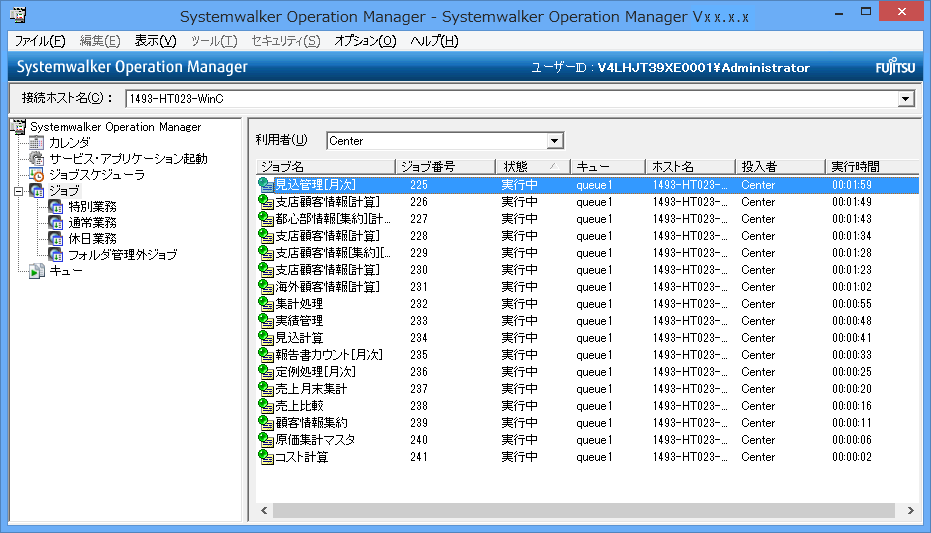
Task: Open the 接続ホスト名 dropdown arrow
Action: point(905,99)
